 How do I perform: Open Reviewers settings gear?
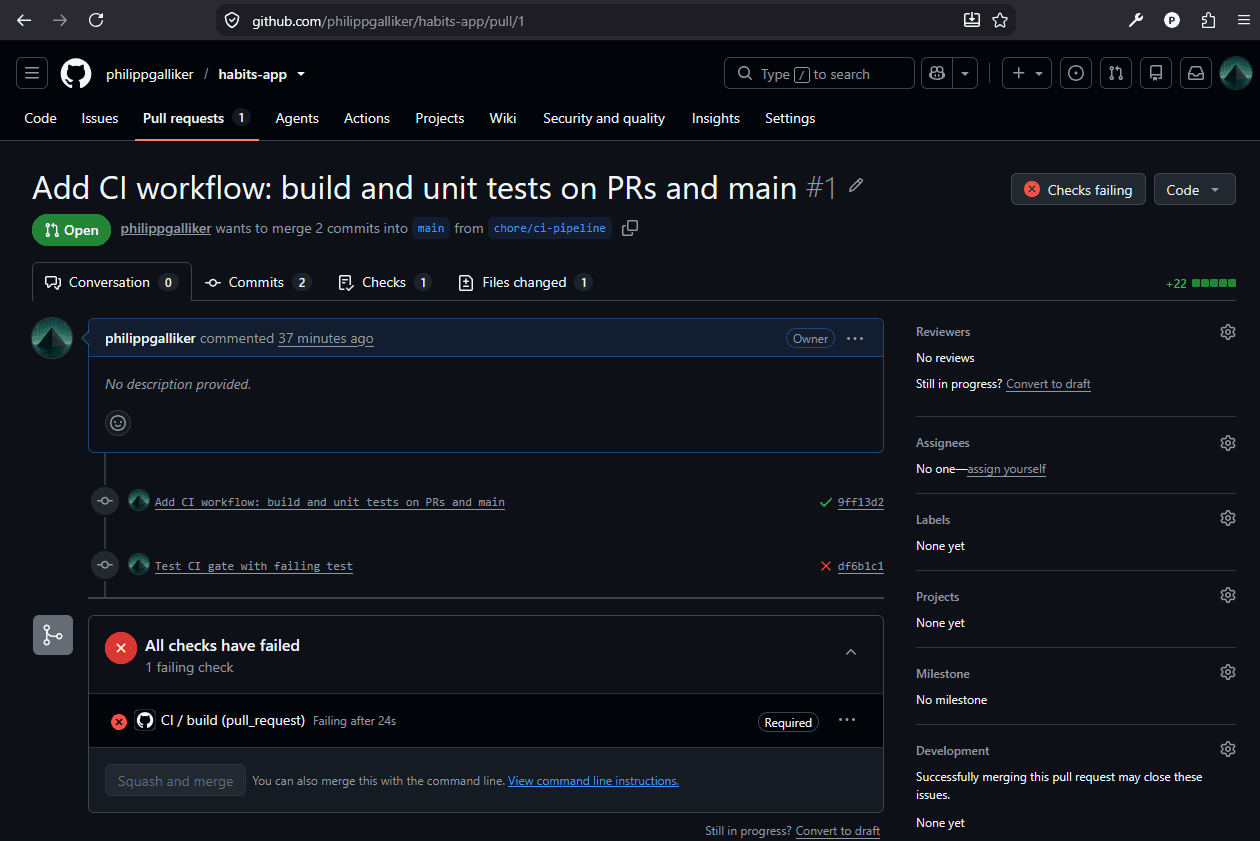click(x=1228, y=332)
